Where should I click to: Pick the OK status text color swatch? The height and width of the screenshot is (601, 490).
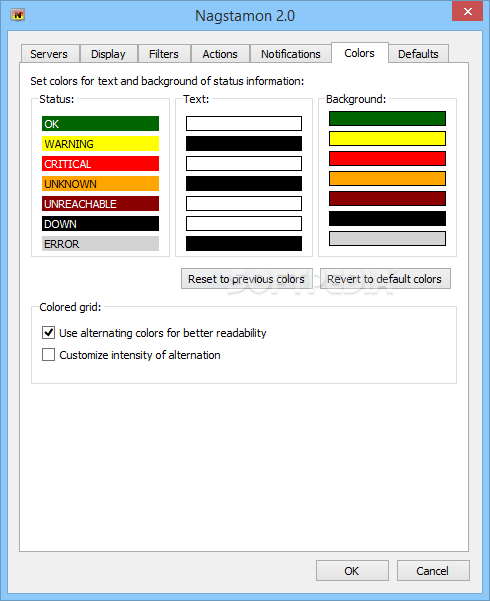(x=244, y=123)
